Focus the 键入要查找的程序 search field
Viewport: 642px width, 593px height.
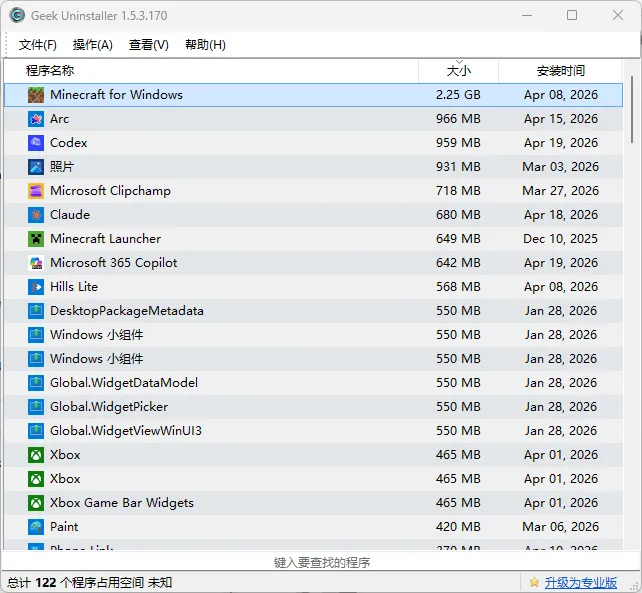pos(321,562)
